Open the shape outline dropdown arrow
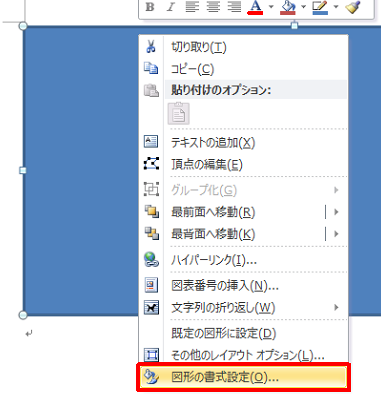Viewport: 381px width, 400px height. point(336,7)
